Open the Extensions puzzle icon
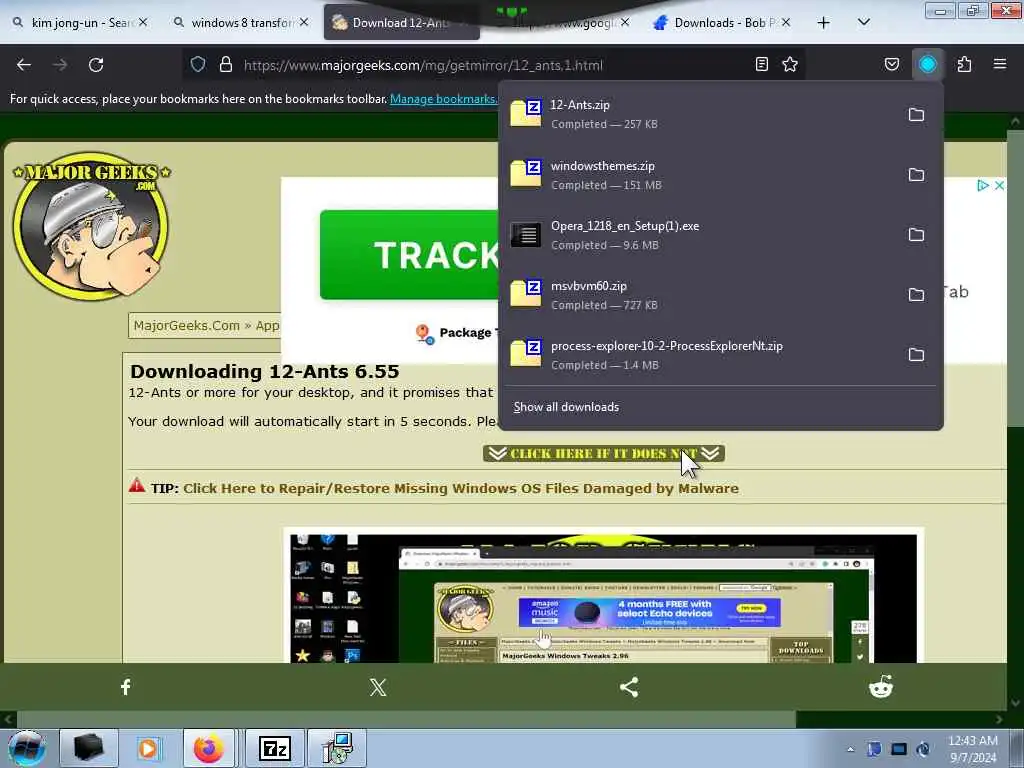This screenshot has height=768, width=1024. coord(964,64)
